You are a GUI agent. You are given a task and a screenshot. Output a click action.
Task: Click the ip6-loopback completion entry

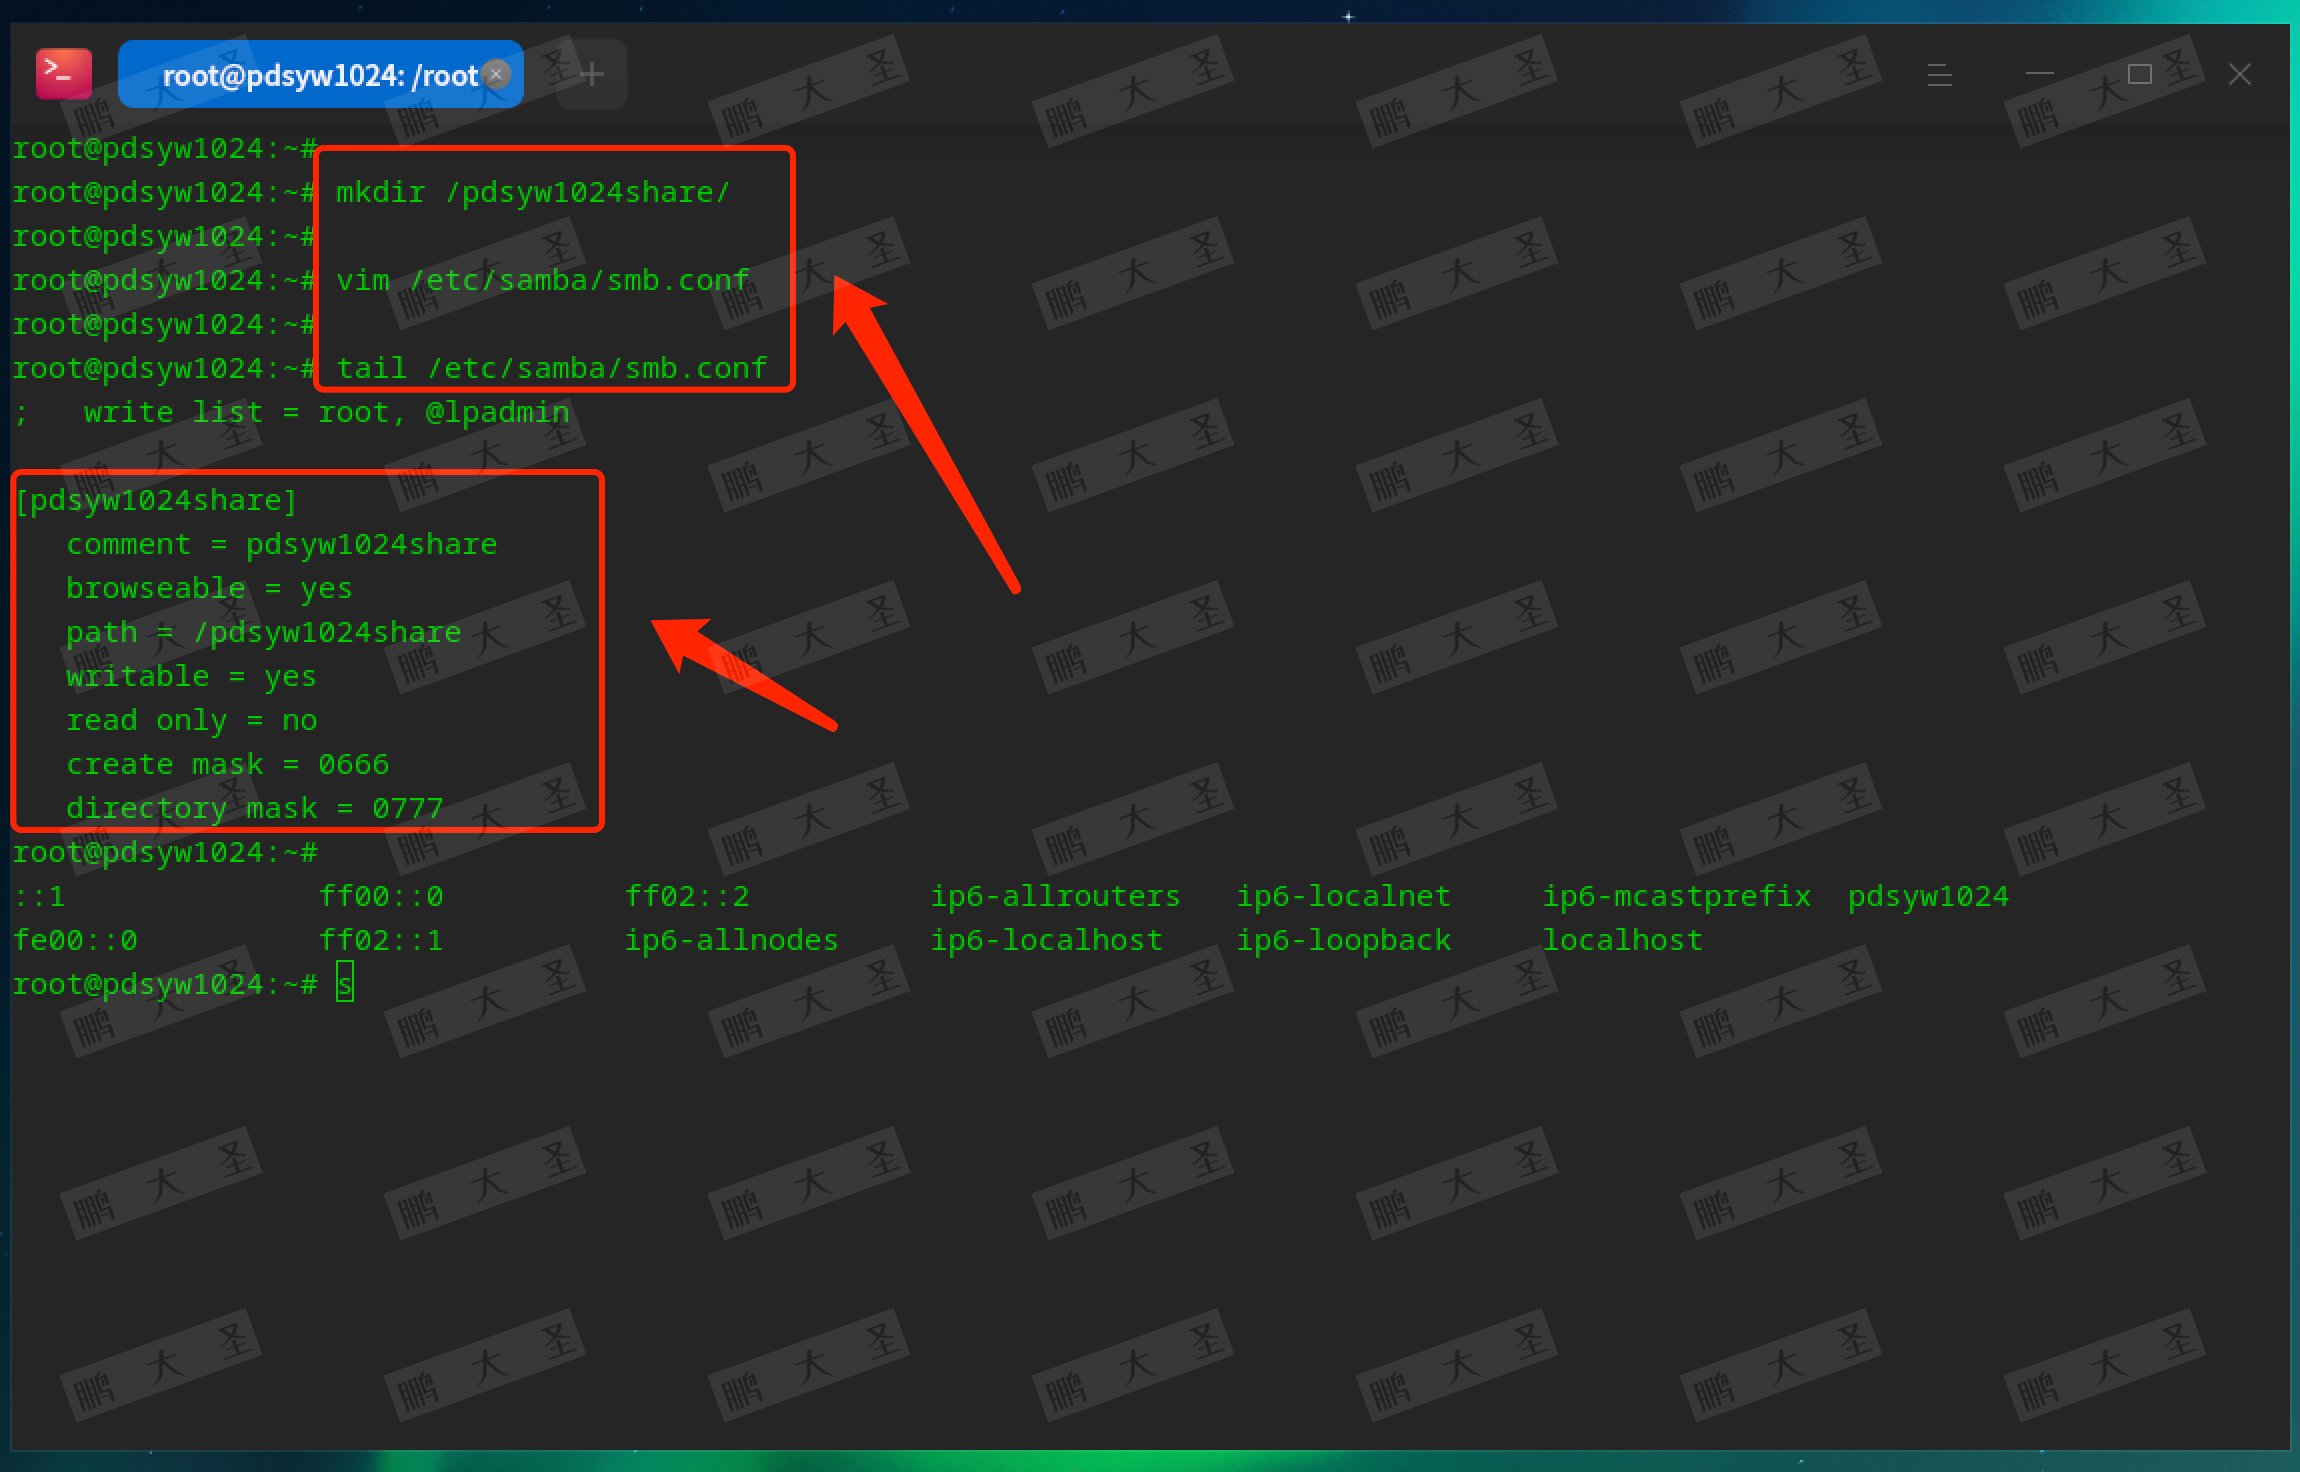pos(1343,940)
